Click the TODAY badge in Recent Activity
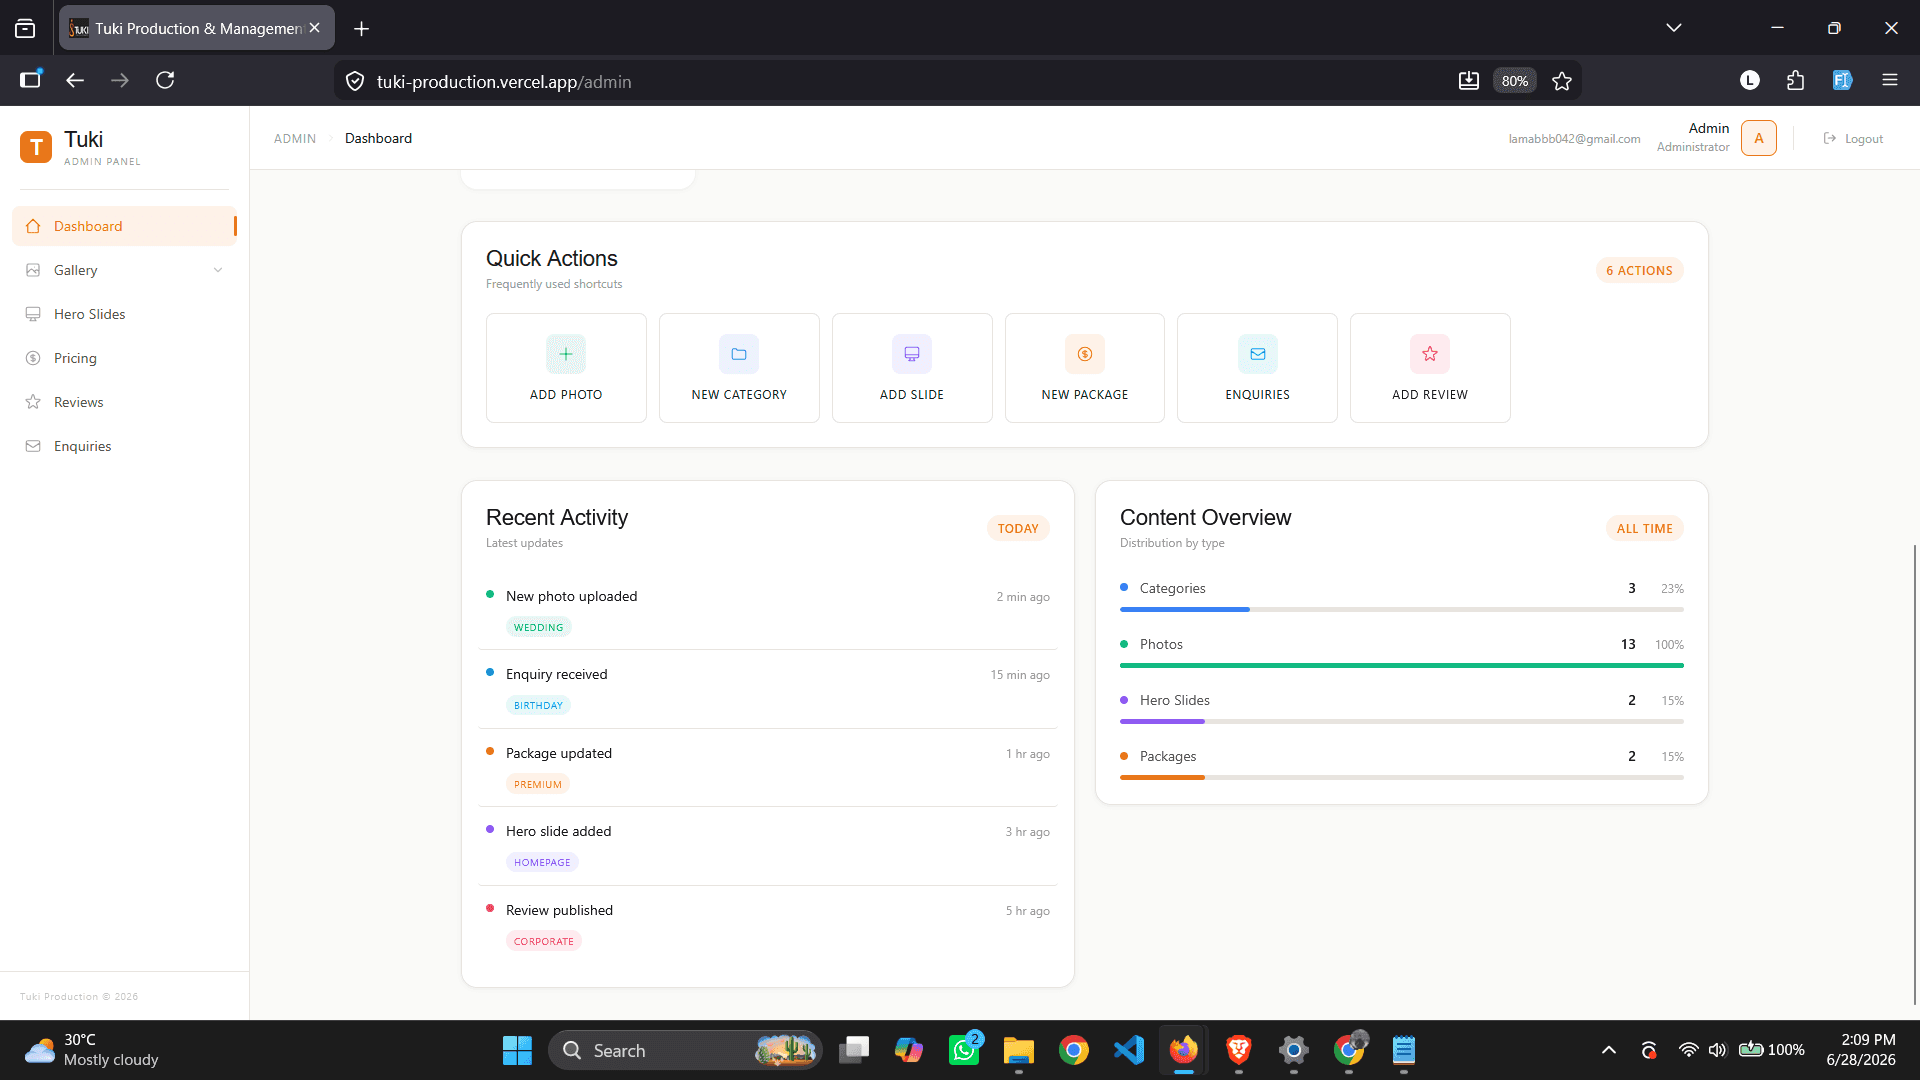Image resolution: width=1920 pixels, height=1080 pixels. click(x=1018, y=528)
